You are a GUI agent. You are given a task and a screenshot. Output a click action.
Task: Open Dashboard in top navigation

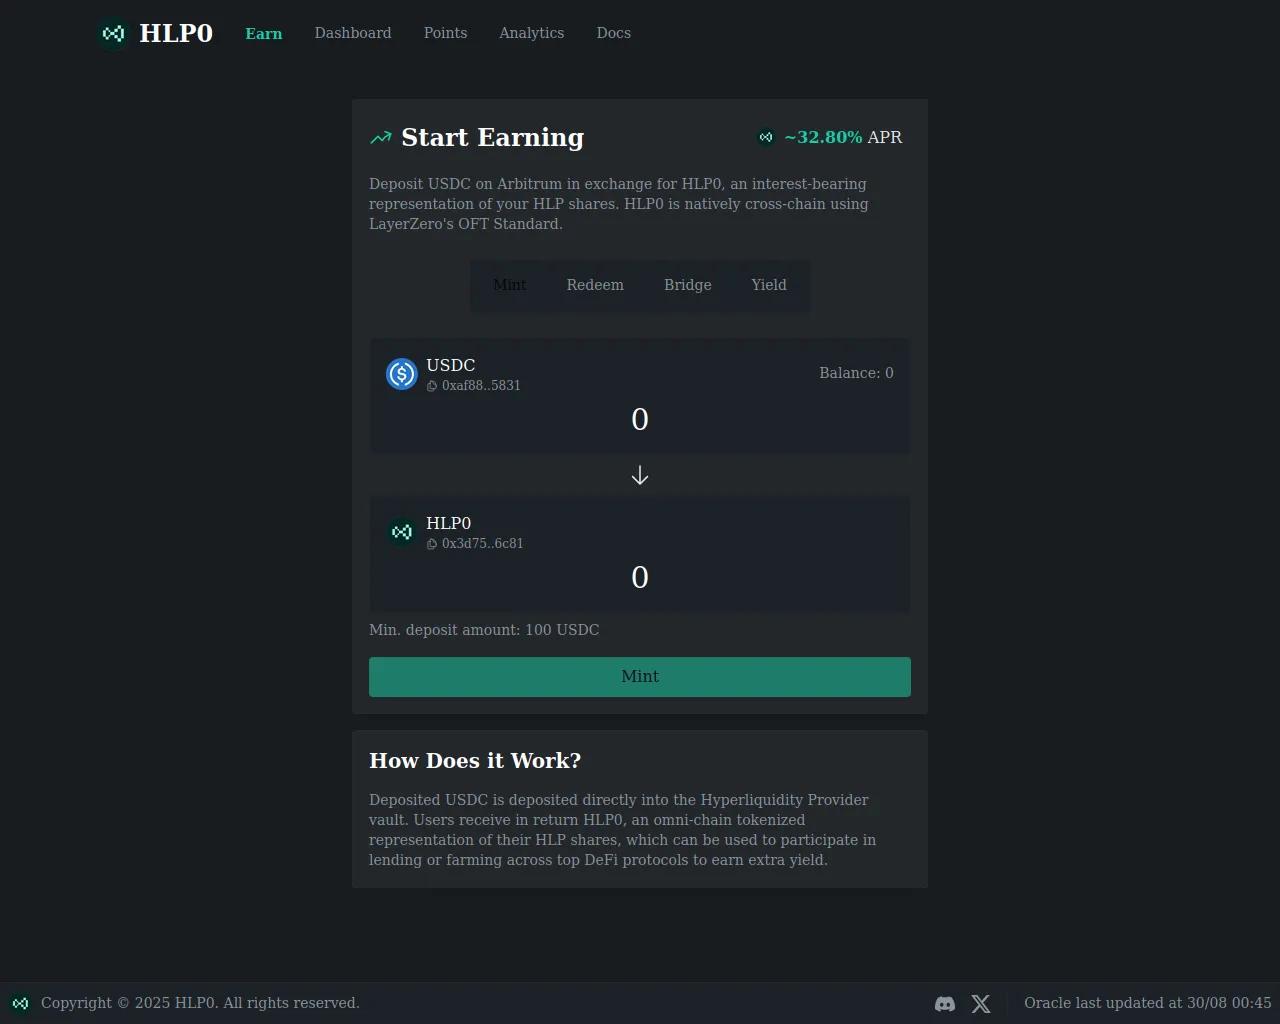pos(353,33)
